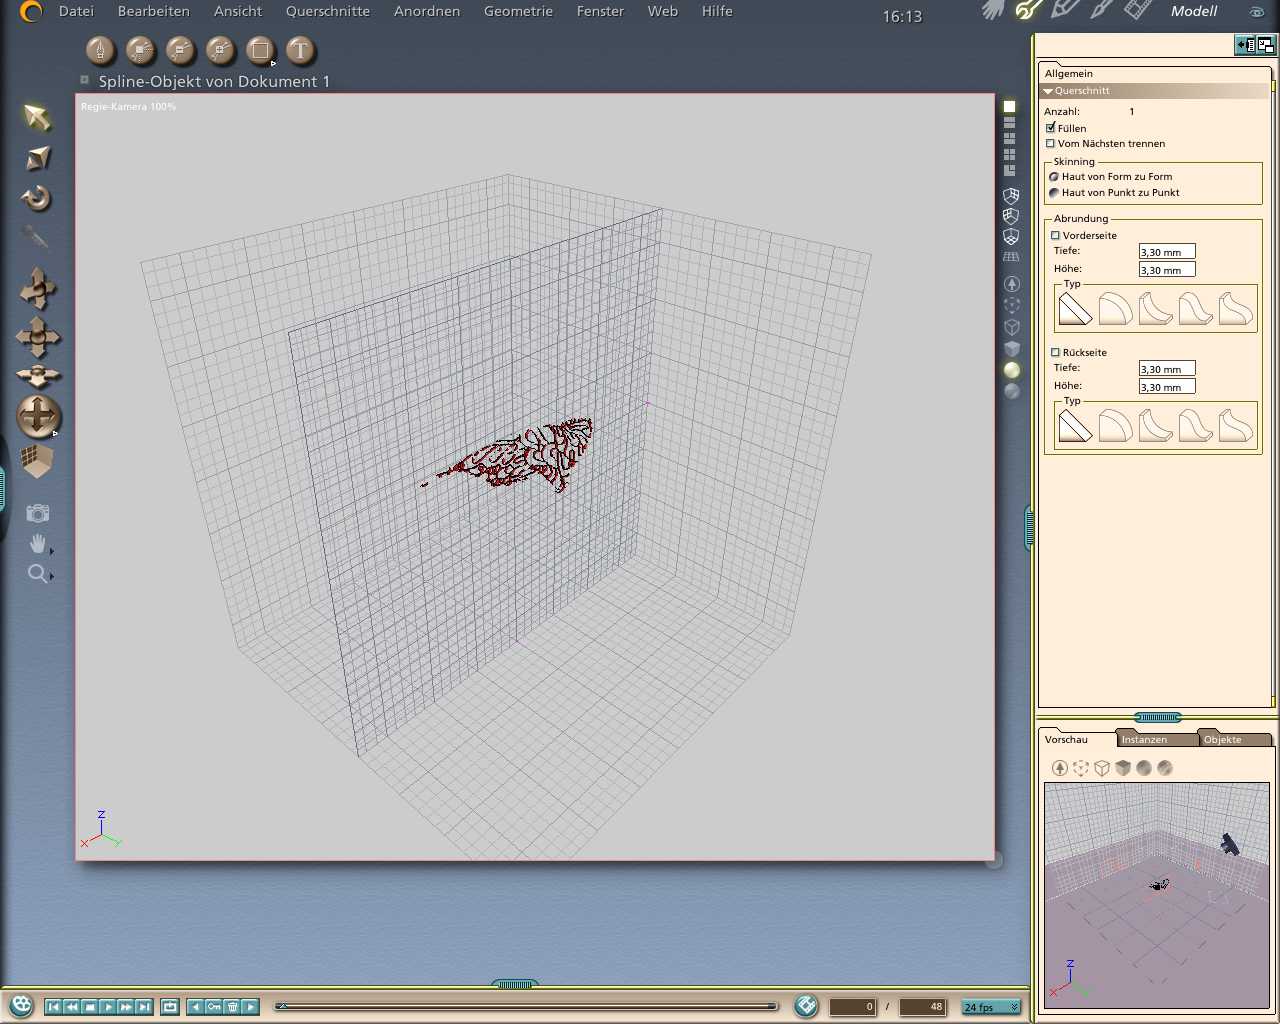Open the film strip Render room
The width and height of the screenshot is (1280, 1024).
point(1138,11)
